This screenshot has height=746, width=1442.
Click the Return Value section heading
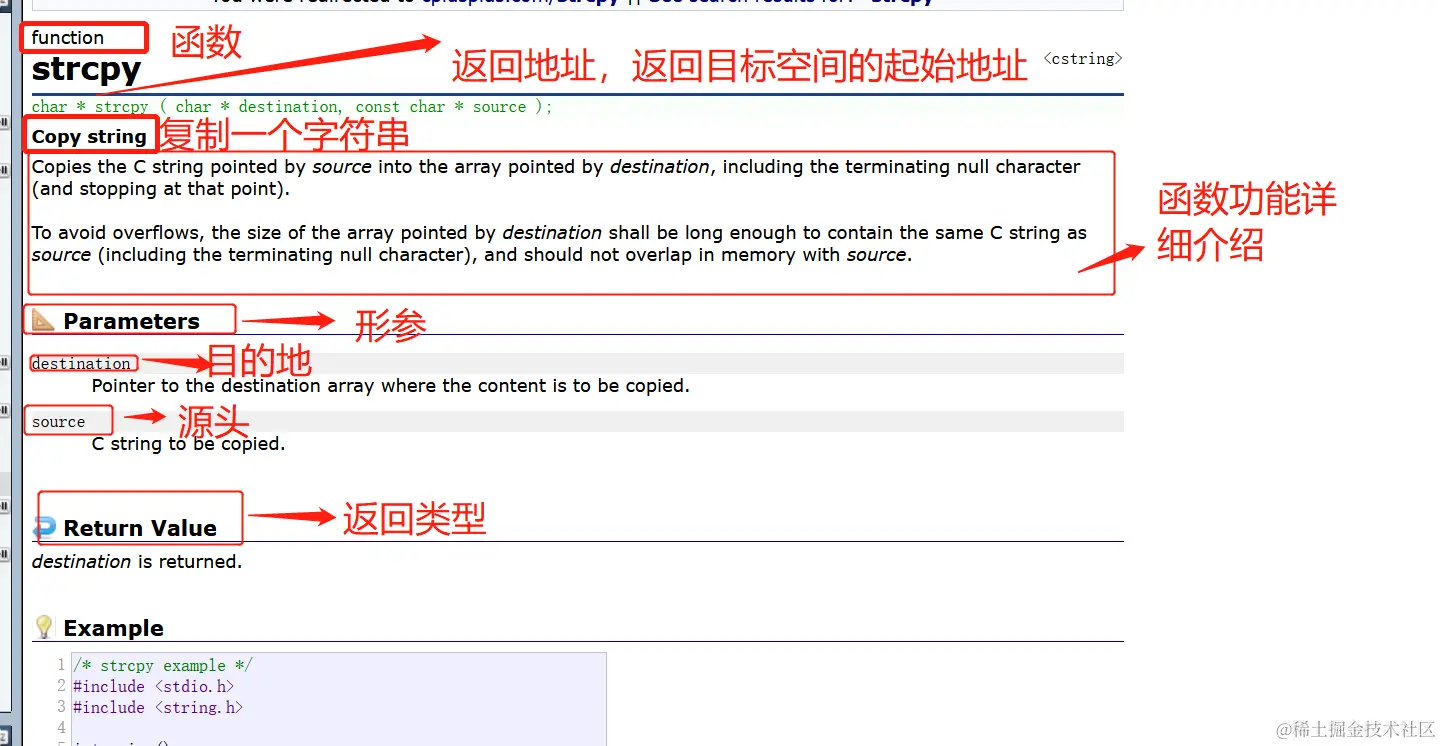tap(140, 528)
